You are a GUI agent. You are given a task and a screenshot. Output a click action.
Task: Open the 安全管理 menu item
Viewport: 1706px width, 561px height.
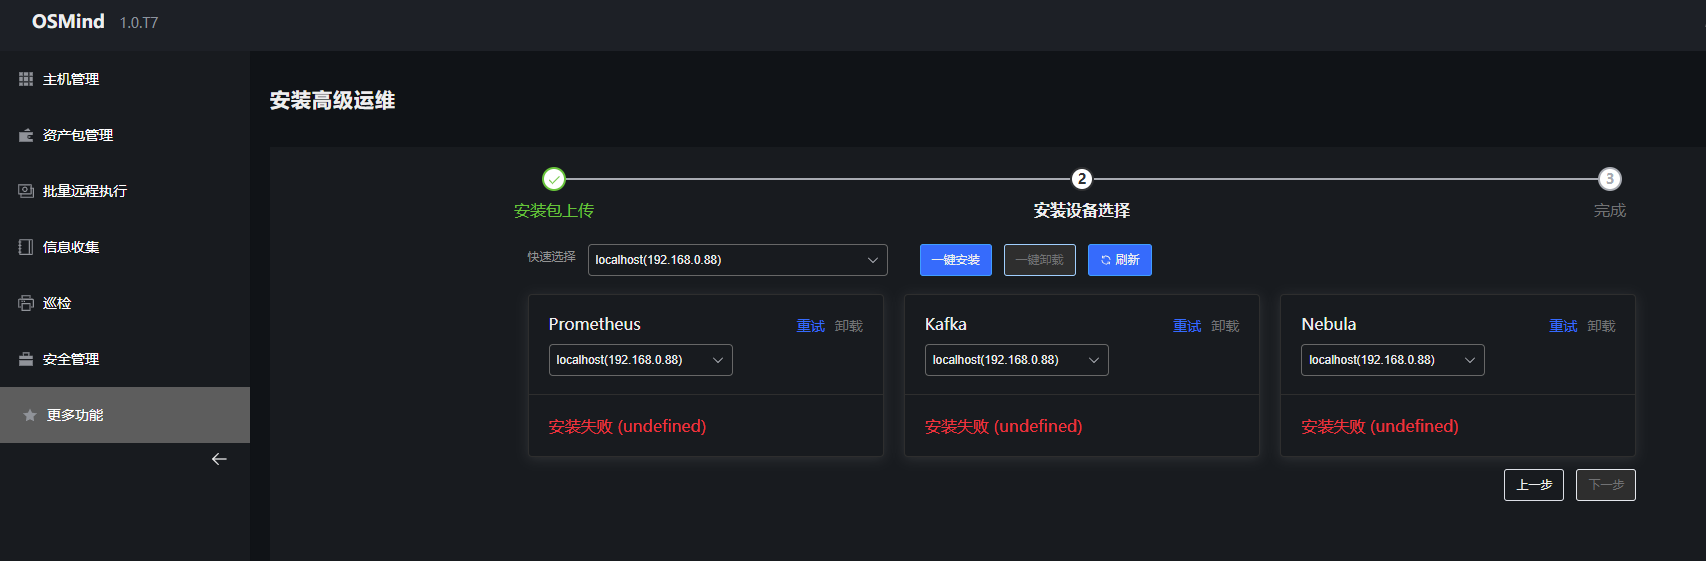pos(71,359)
